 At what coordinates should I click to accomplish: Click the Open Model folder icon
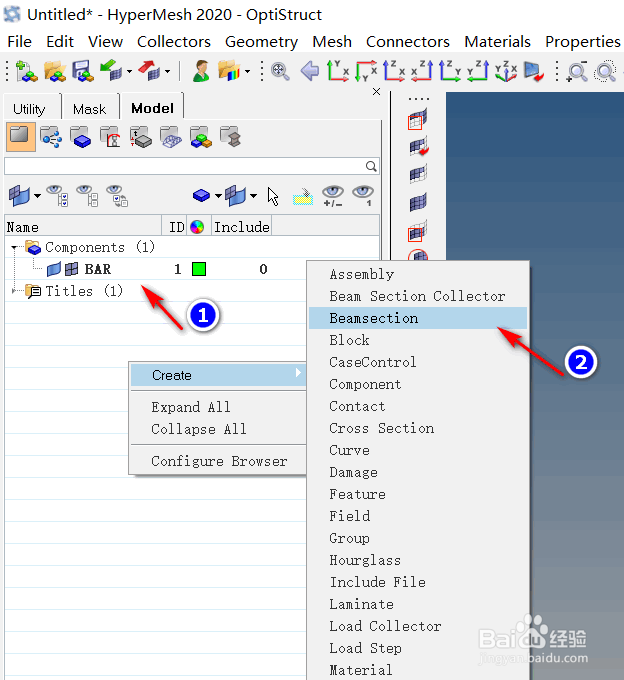coord(55,71)
